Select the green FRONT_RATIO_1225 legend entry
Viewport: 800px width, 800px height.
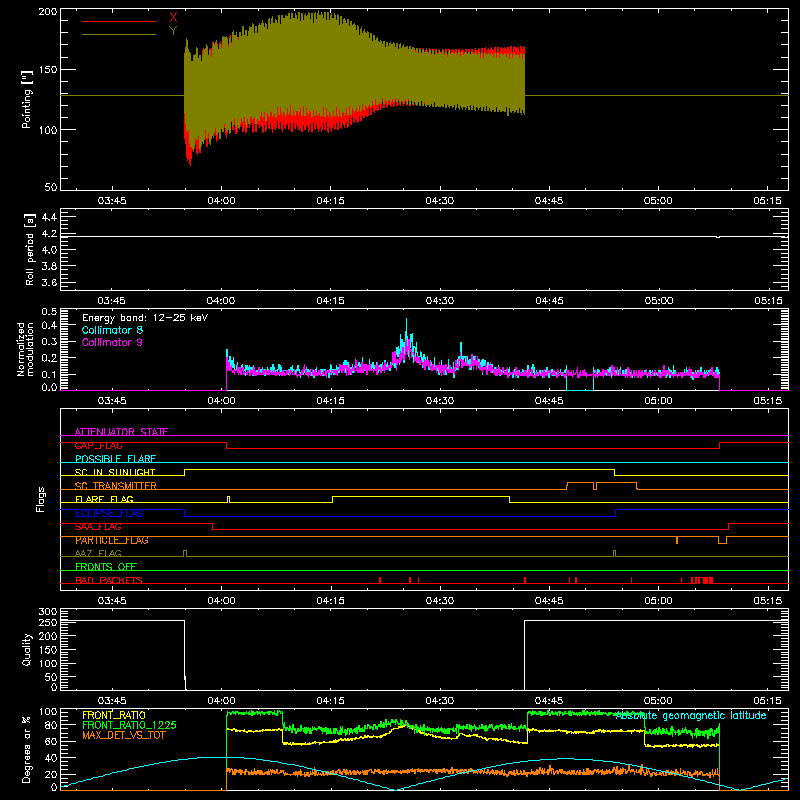pyautogui.click(x=129, y=725)
